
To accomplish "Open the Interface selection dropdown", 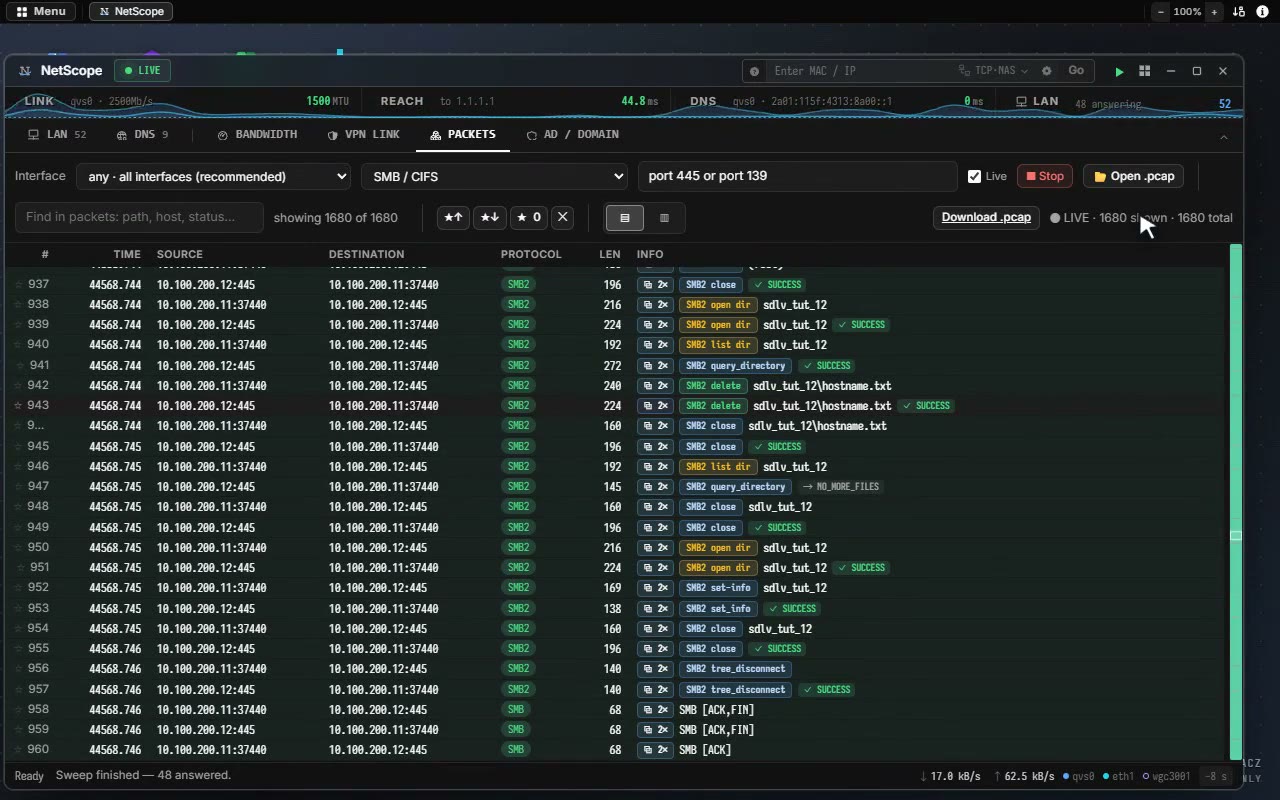I will [213, 176].
